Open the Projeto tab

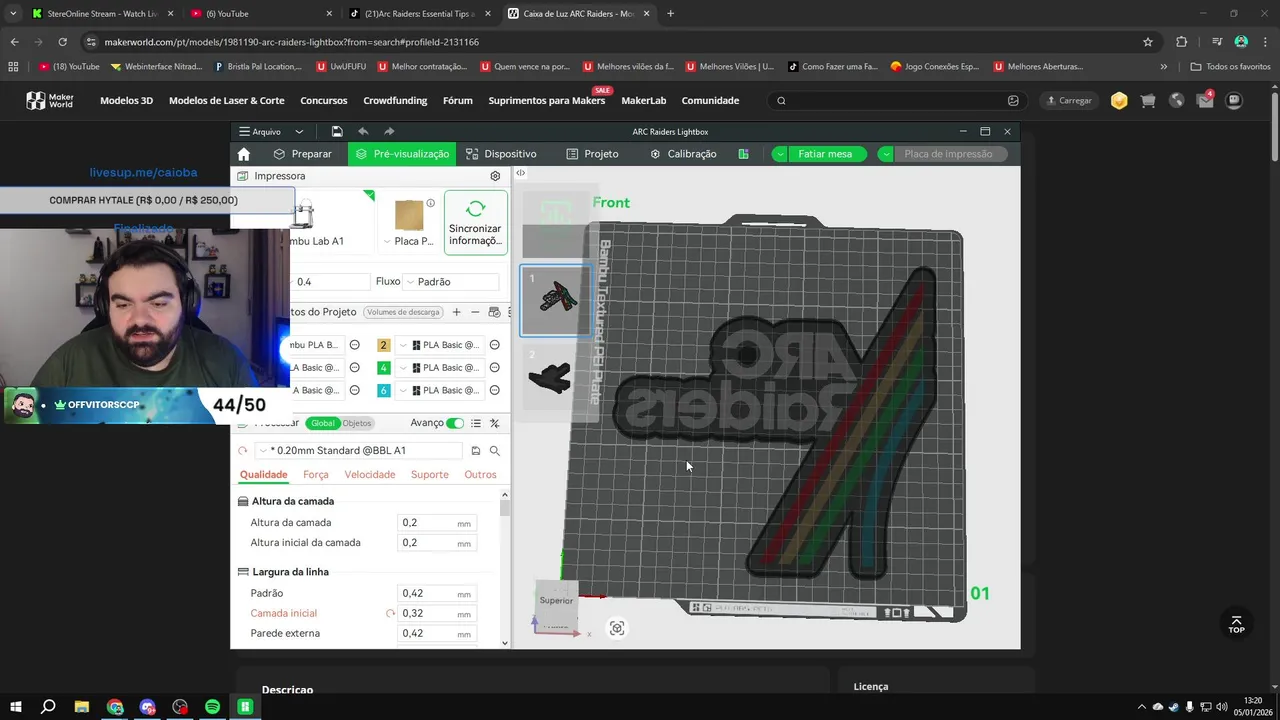coord(592,154)
